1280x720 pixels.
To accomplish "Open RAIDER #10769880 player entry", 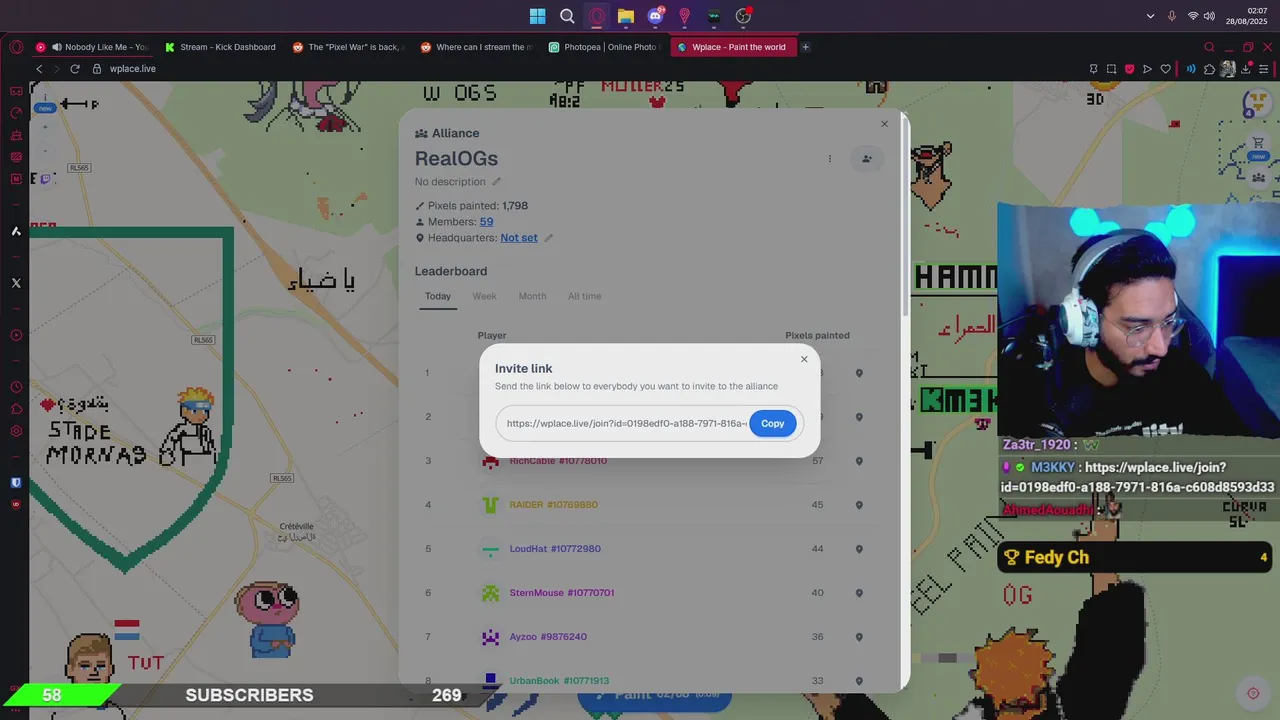I will tap(554, 505).
